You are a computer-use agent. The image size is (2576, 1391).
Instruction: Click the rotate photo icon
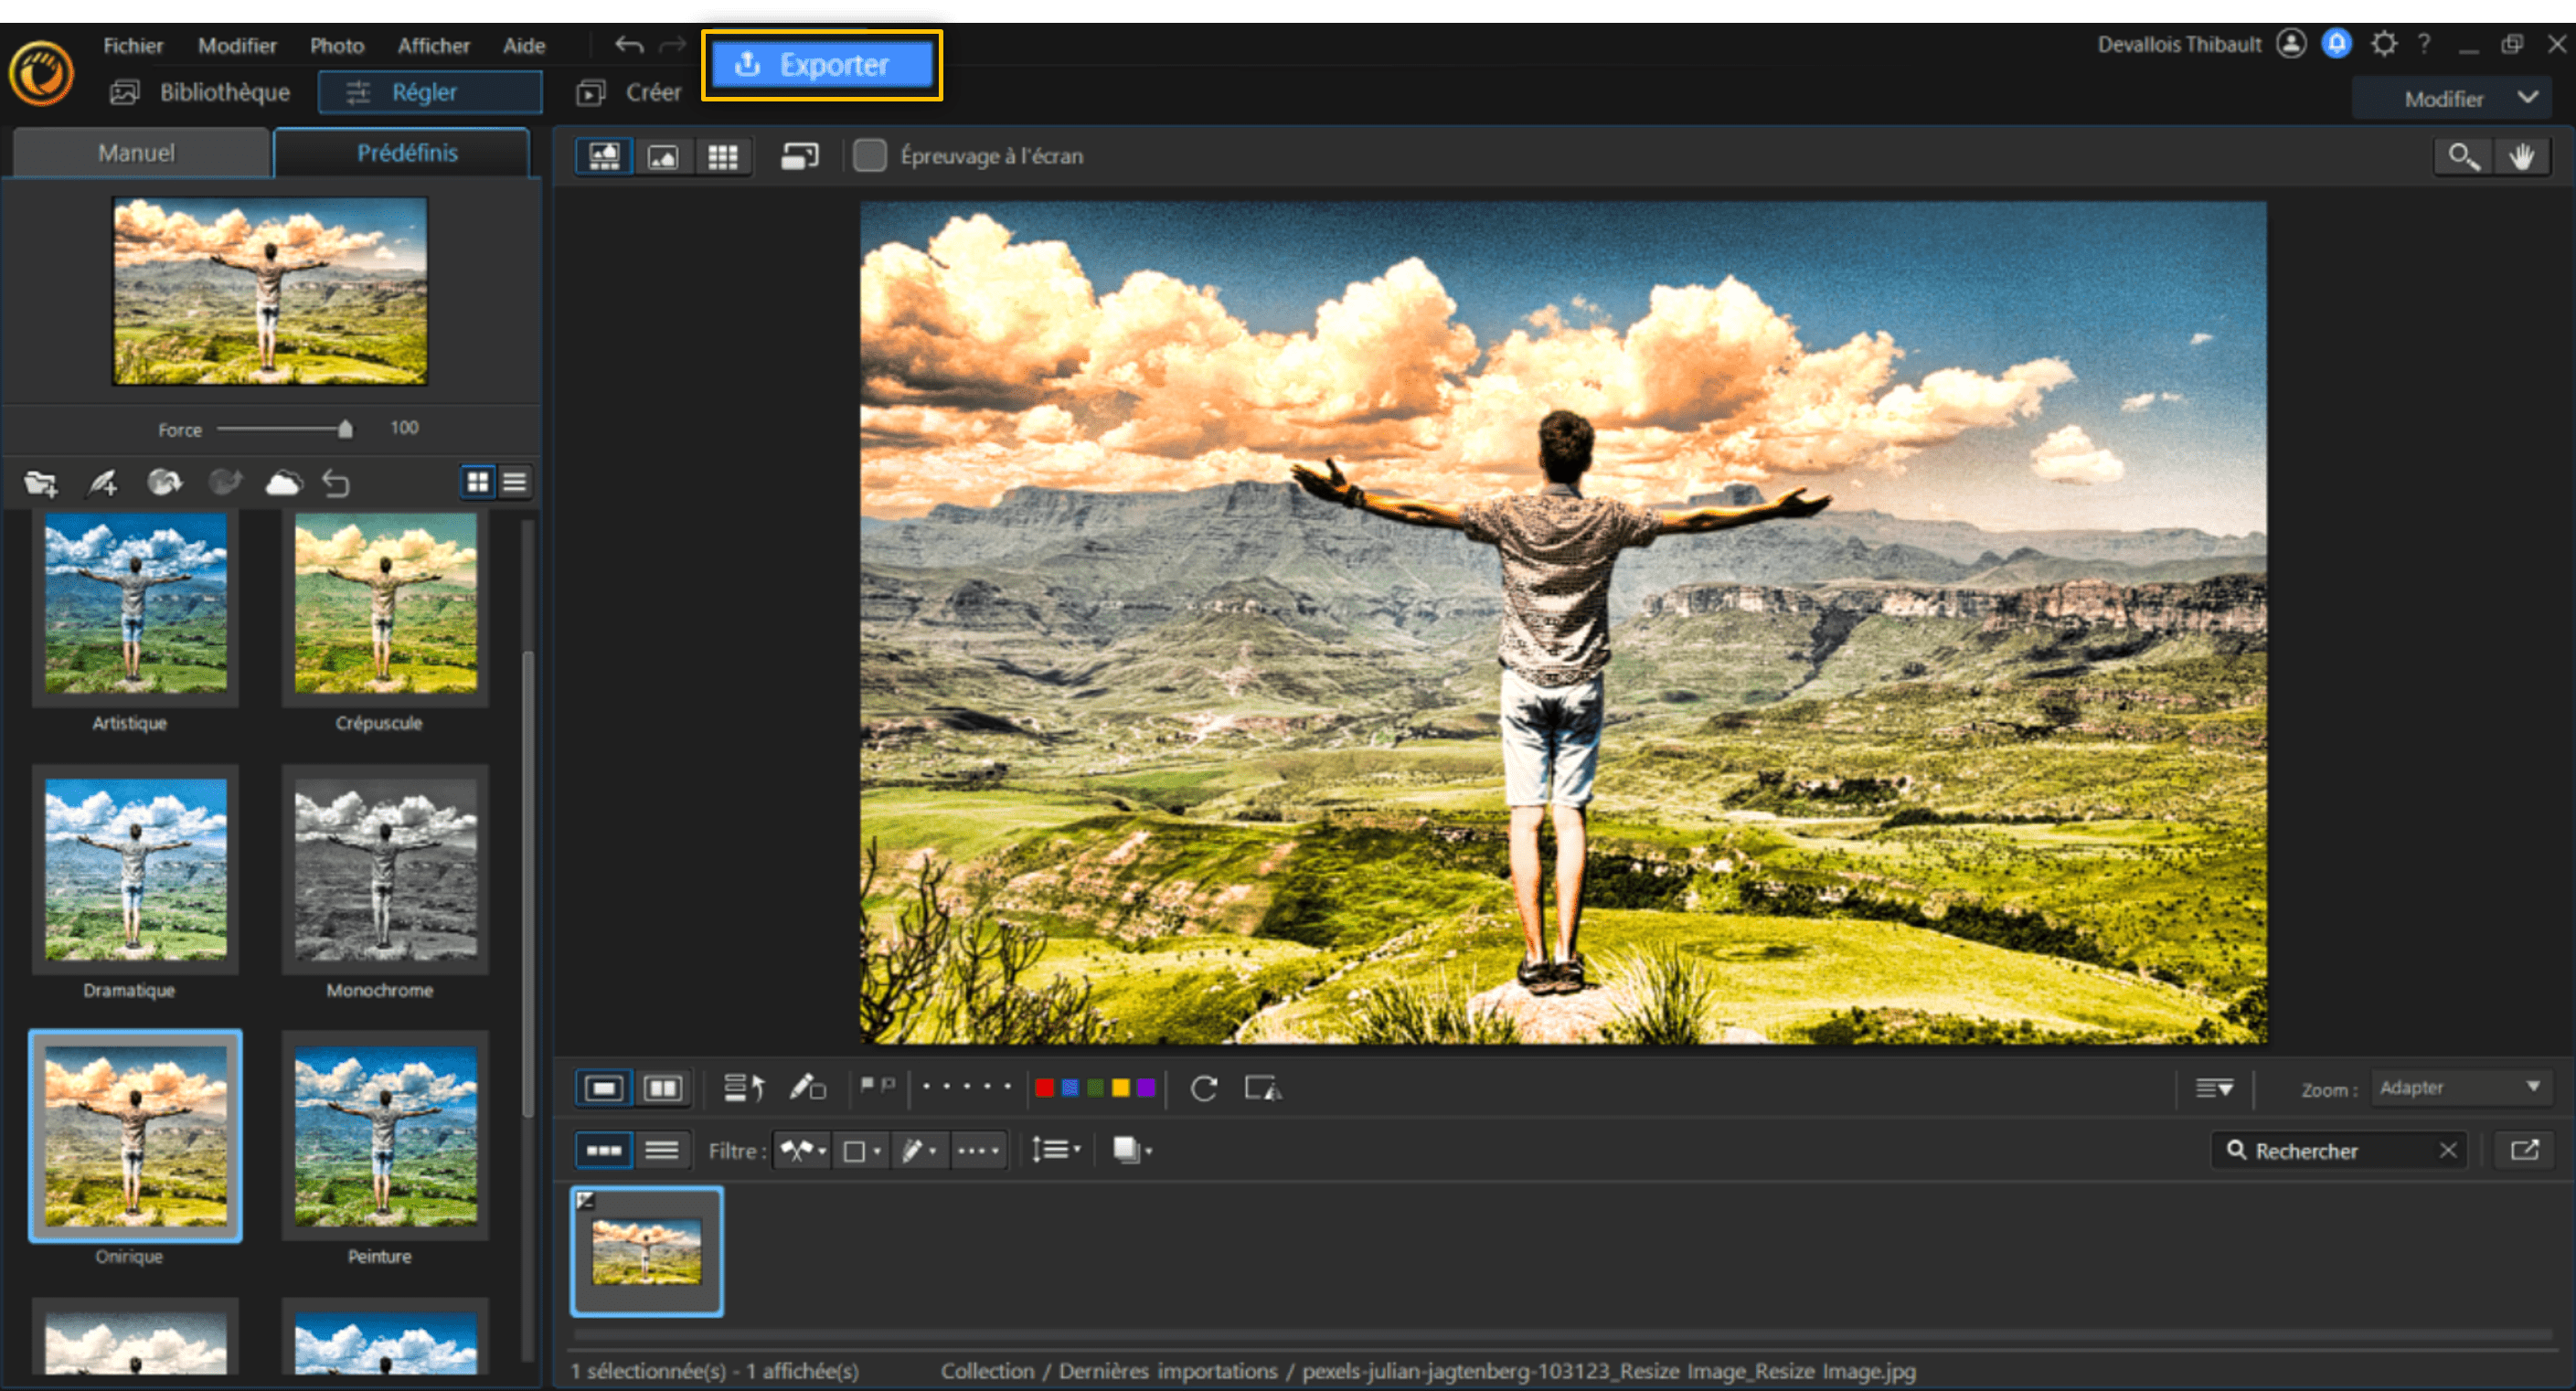click(x=1204, y=1088)
